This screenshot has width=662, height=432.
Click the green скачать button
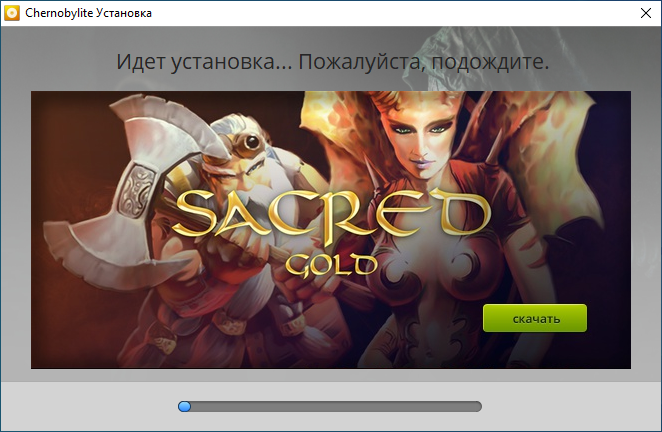[x=534, y=318]
